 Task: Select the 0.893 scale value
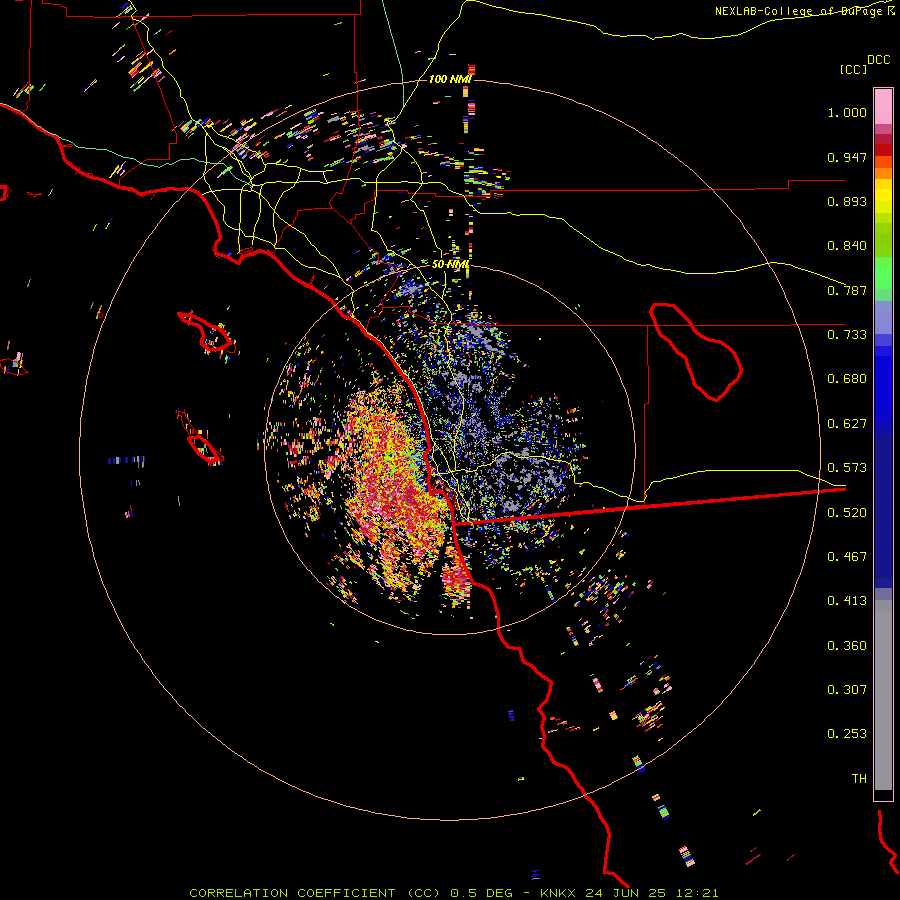[847, 201]
